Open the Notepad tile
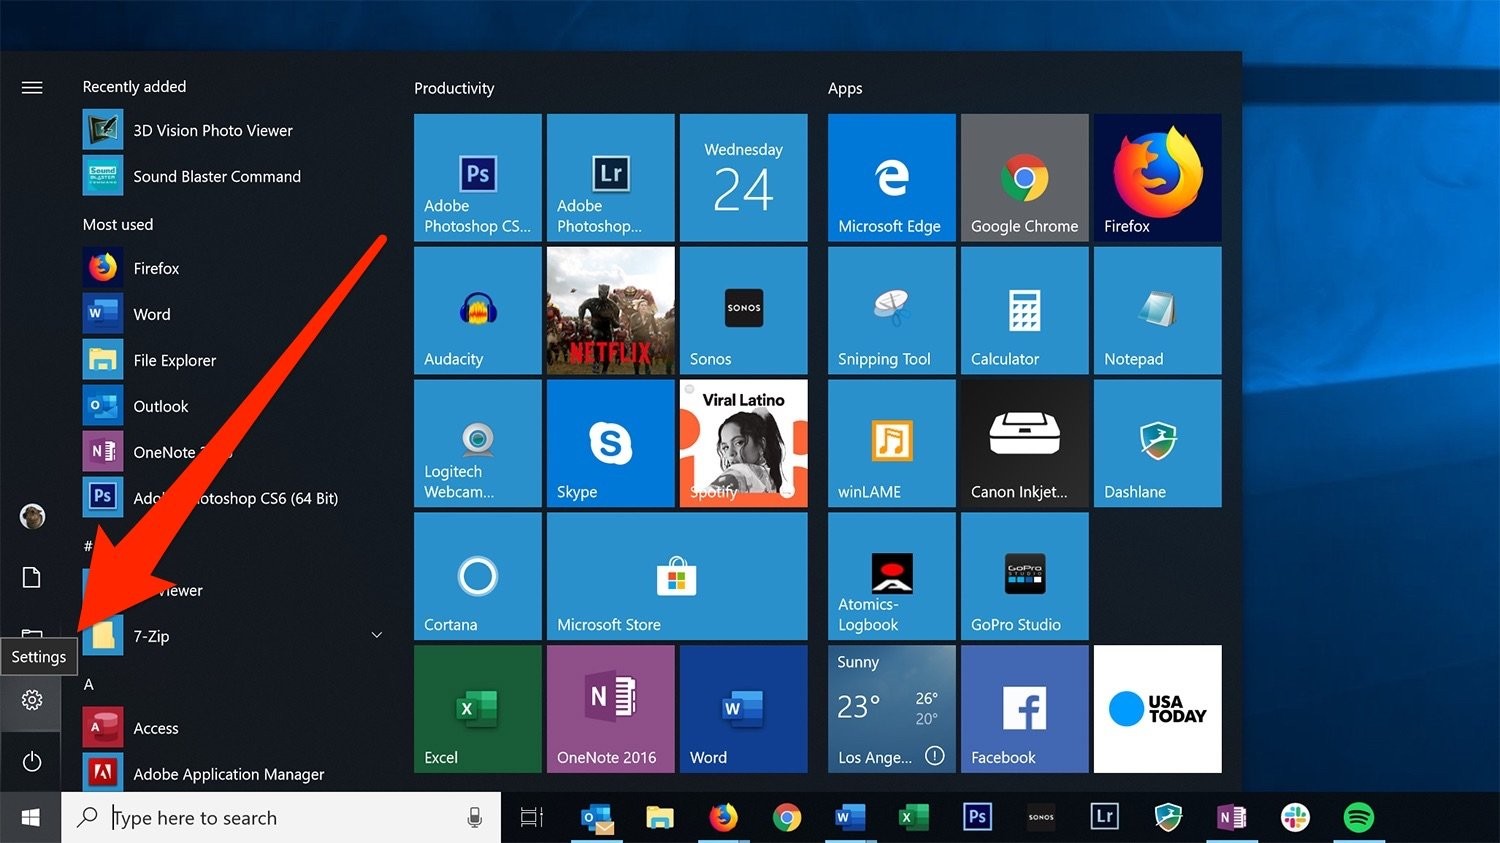 pyautogui.click(x=1158, y=310)
